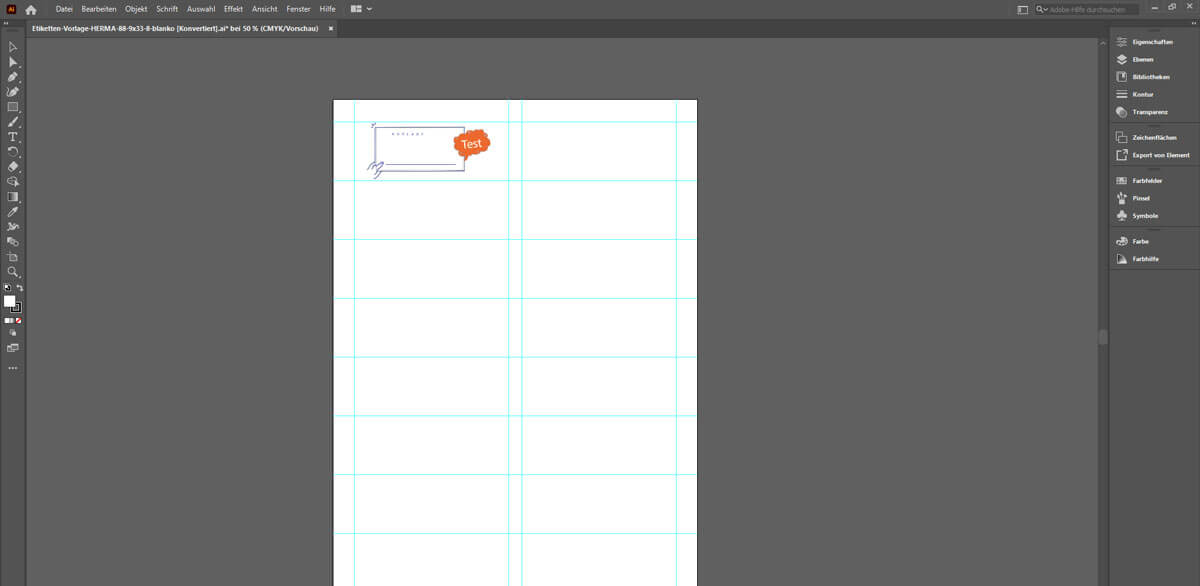Set the fill to None (red slash)
This screenshot has width=1200, height=586.
point(19,320)
